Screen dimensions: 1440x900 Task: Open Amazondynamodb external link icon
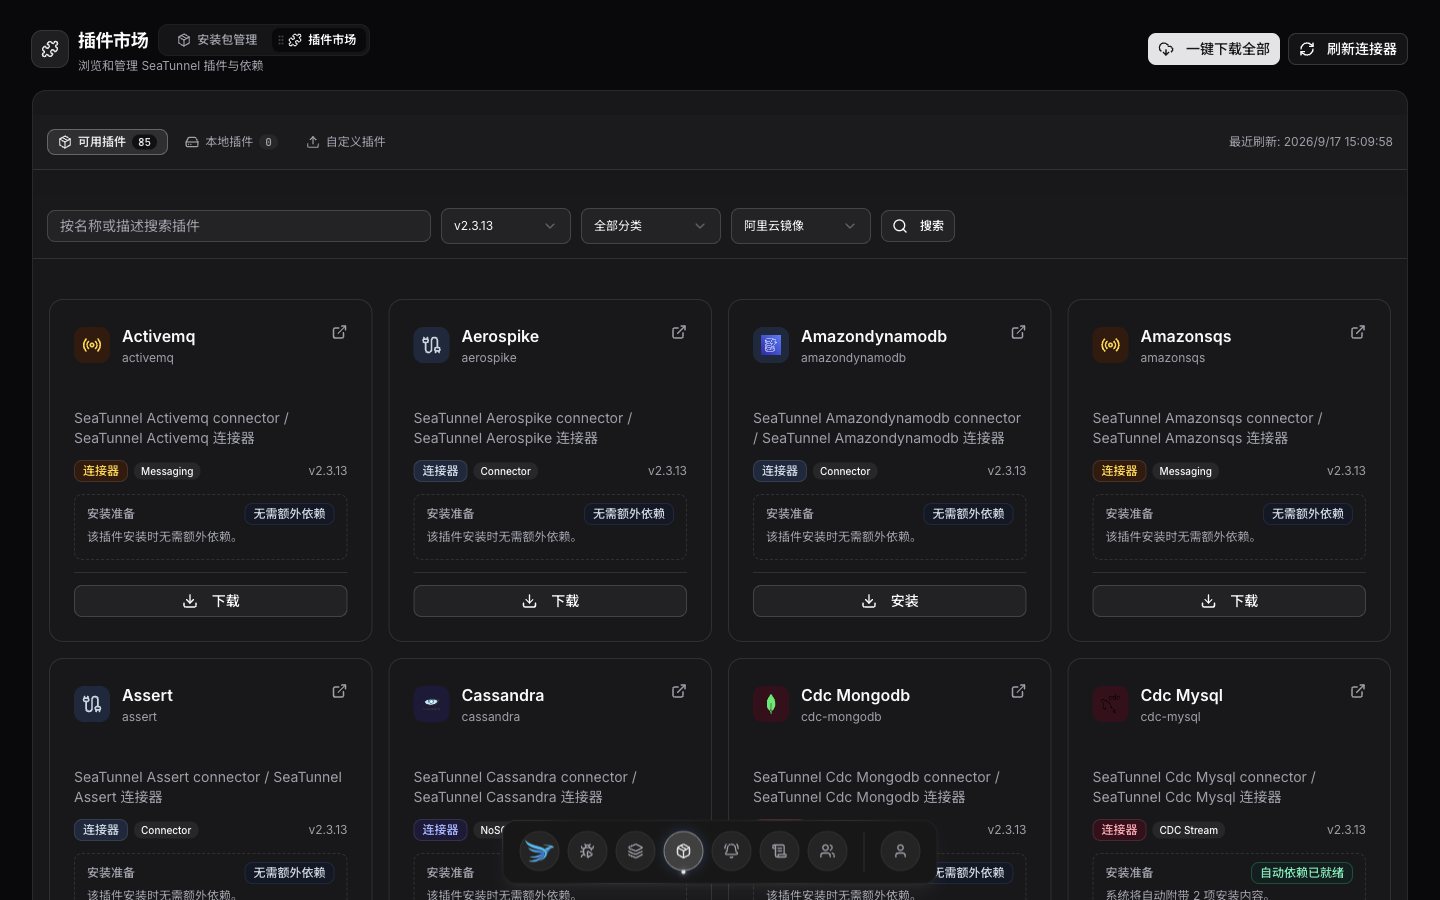(x=1018, y=332)
